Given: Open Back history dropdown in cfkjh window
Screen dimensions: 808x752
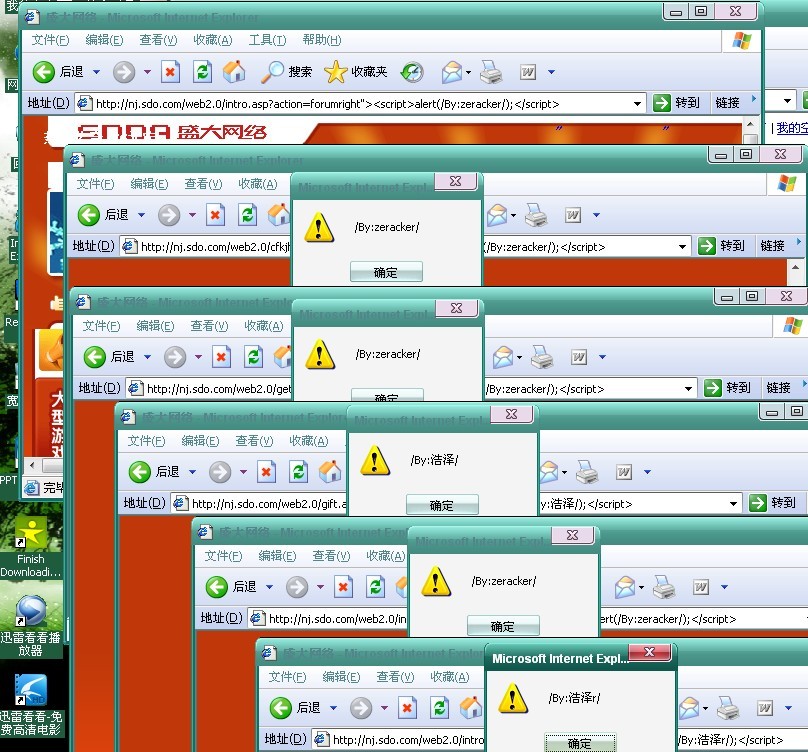Looking at the screenshot, I should (141, 215).
